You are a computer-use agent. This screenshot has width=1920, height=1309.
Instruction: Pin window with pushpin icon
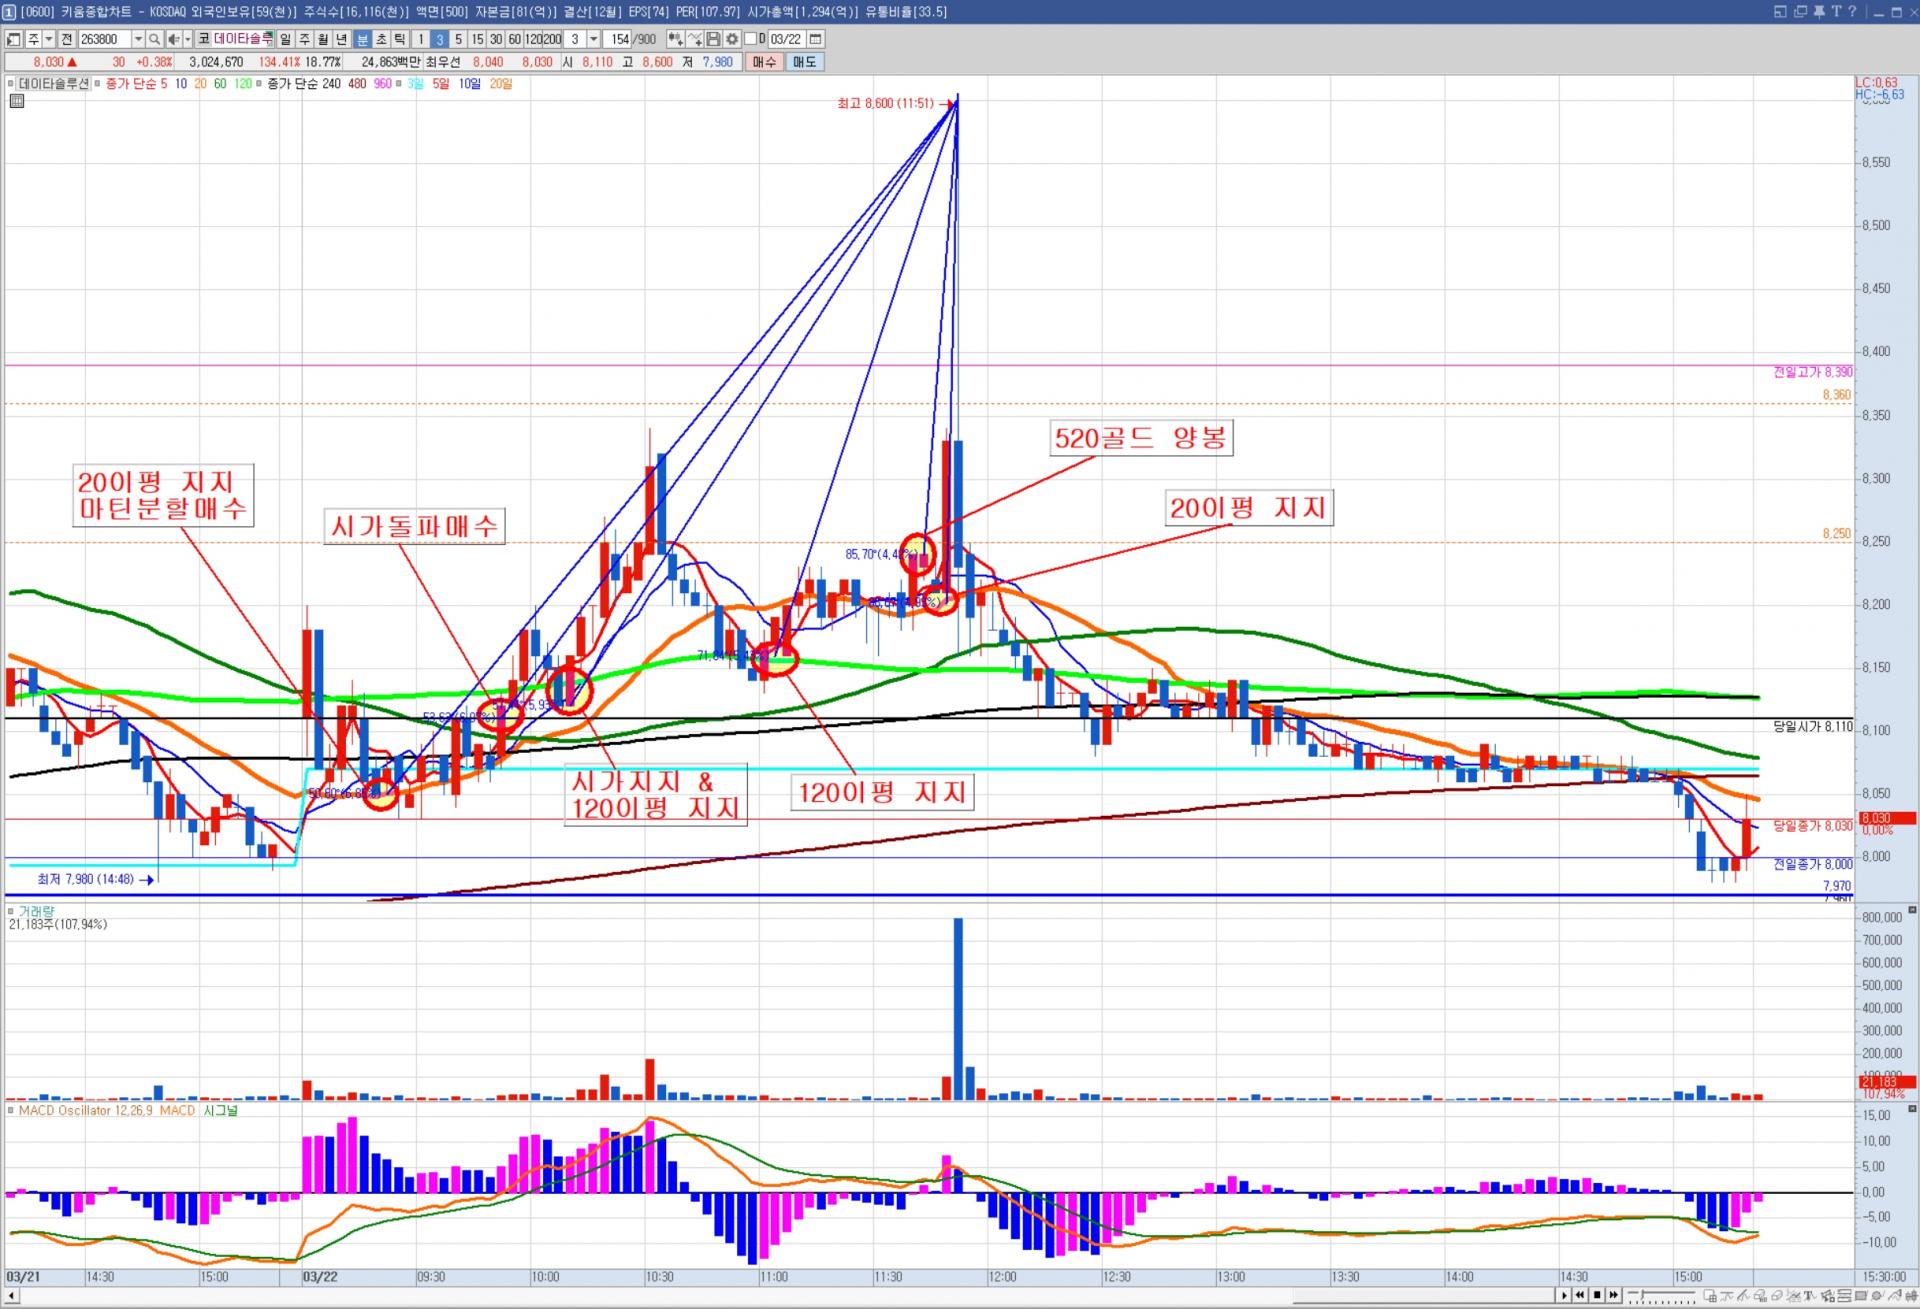[x=1819, y=12]
